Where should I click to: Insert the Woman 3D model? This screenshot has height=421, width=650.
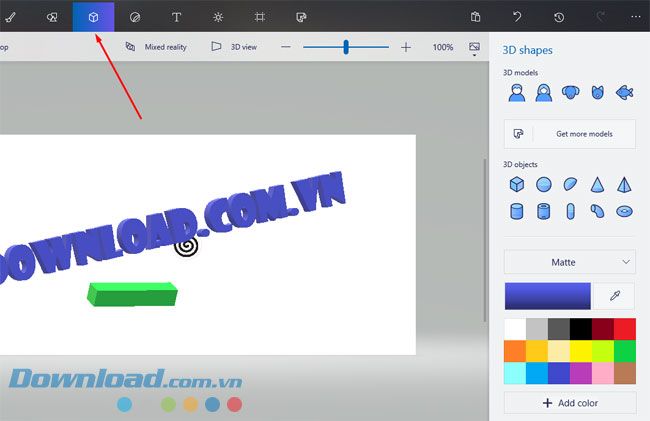click(543, 93)
